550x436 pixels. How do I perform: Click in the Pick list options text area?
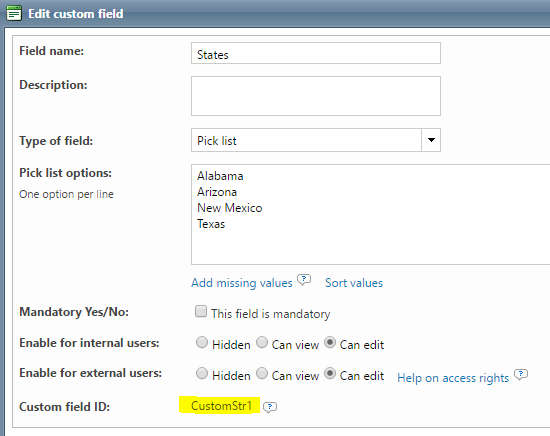point(370,214)
